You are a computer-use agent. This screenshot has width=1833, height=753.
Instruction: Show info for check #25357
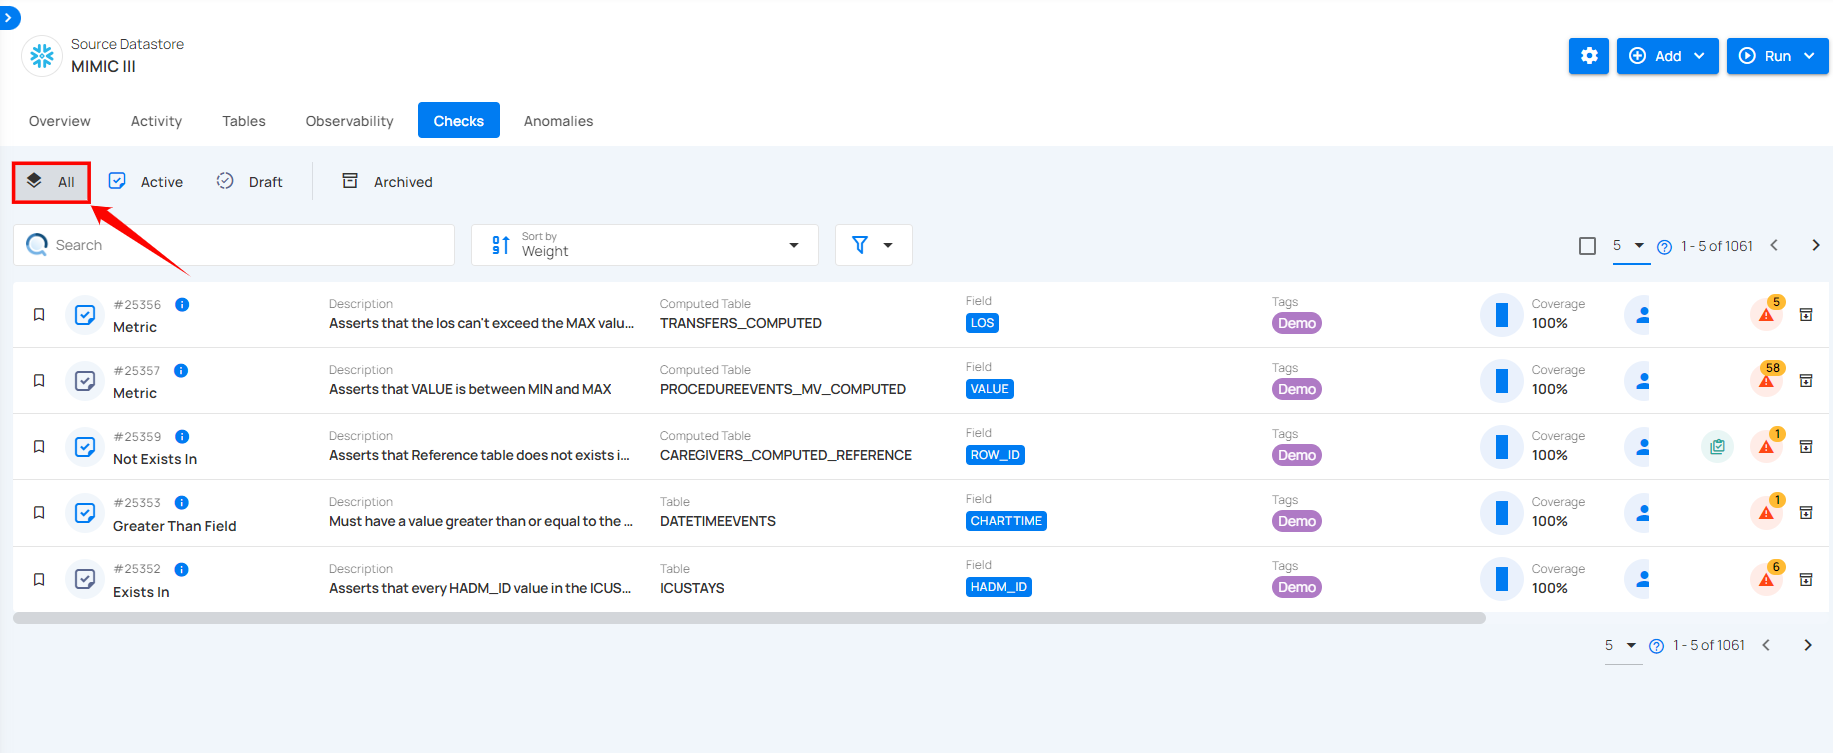181,370
